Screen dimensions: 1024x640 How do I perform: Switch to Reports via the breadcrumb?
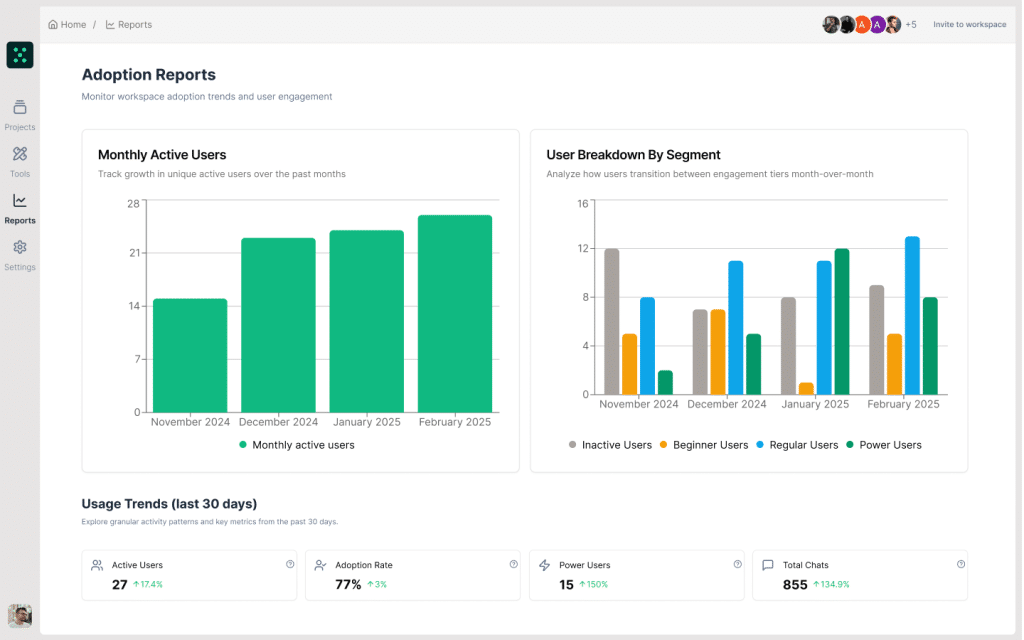pos(135,24)
